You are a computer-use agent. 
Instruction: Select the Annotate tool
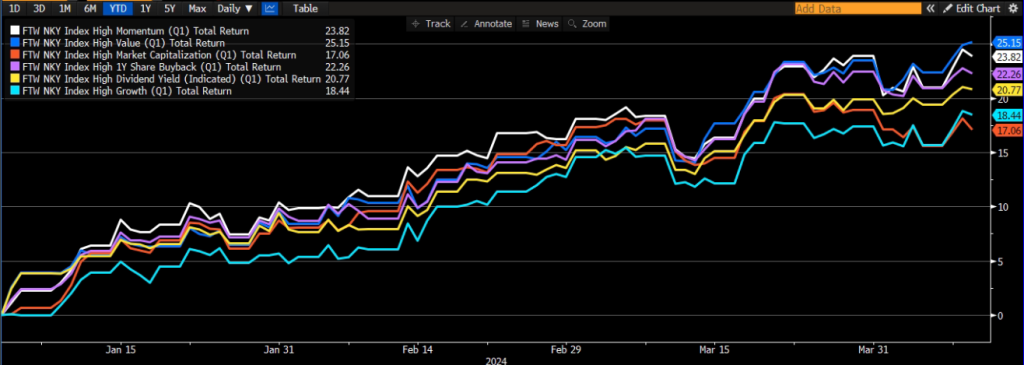tap(487, 24)
